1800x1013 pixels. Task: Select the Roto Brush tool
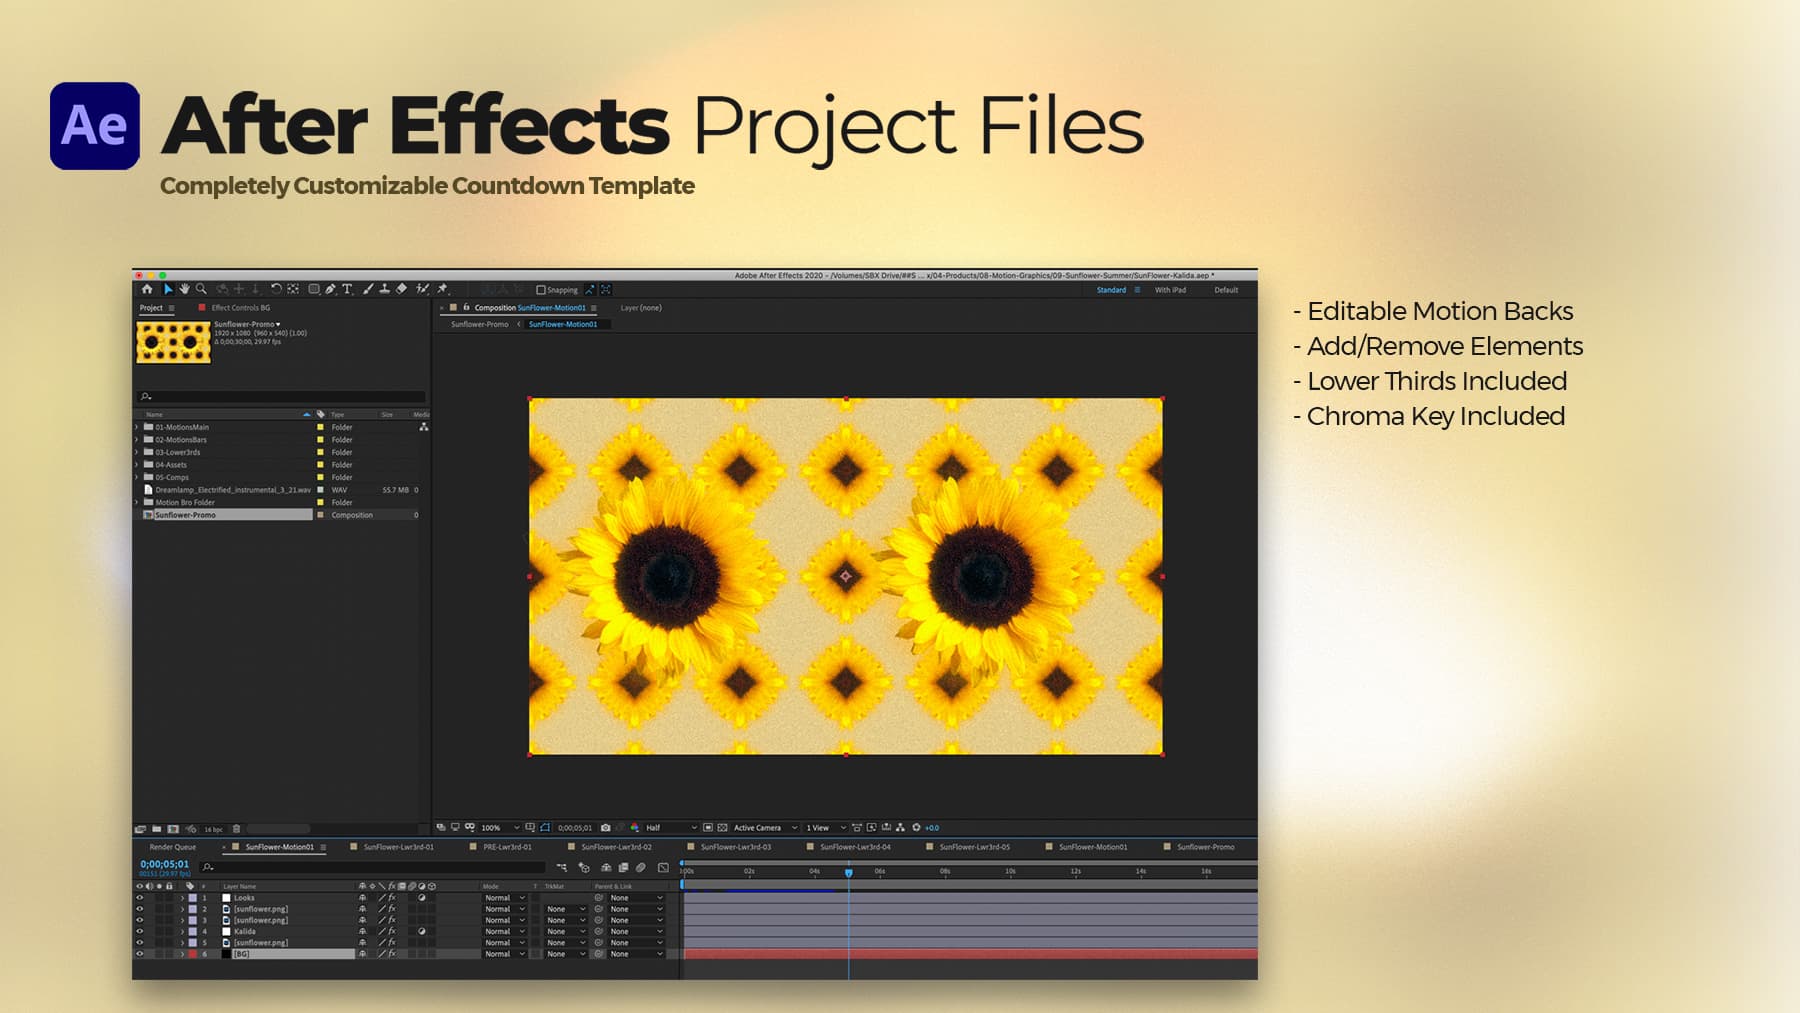422,289
